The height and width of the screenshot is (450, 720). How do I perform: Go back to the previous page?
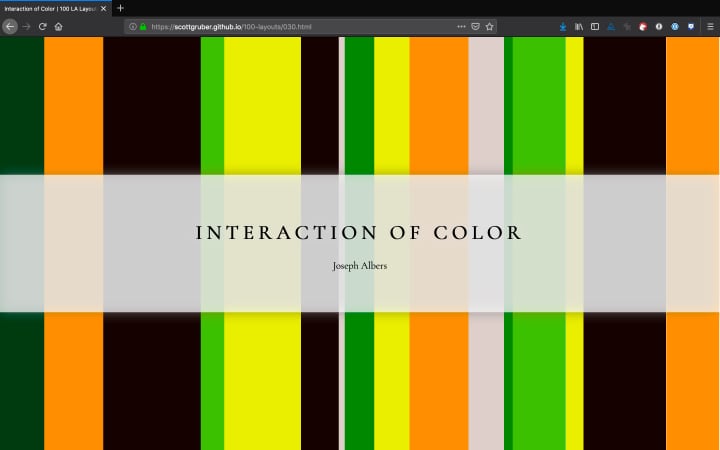[x=10, y=27]
